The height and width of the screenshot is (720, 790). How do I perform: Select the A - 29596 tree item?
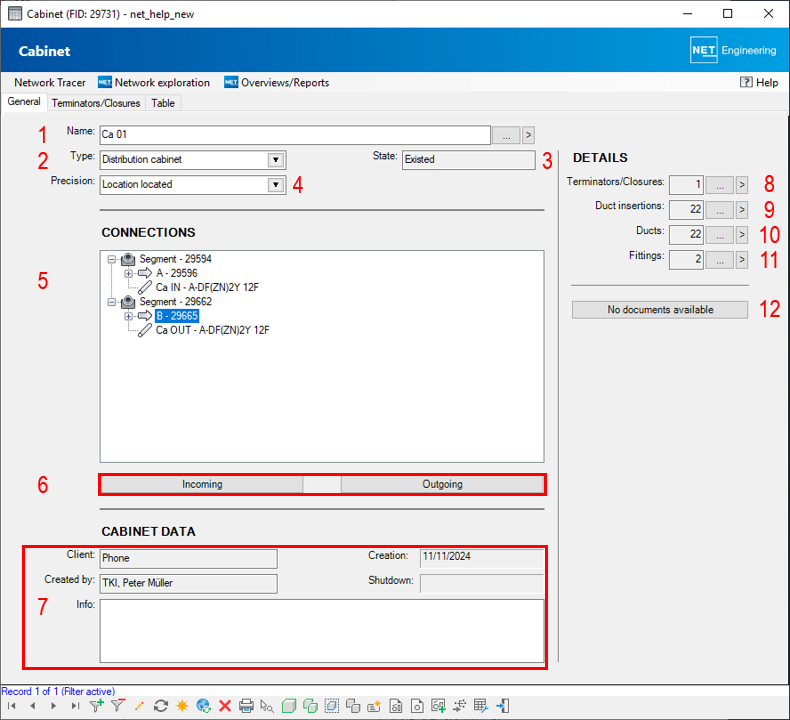click(x=177, y=274)
